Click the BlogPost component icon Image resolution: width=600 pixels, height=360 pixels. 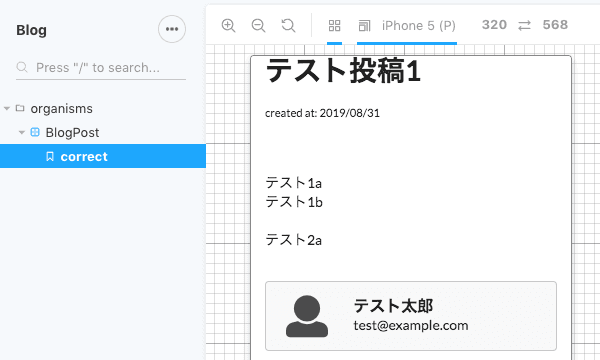pyautogui.click(x=35, y=132)
